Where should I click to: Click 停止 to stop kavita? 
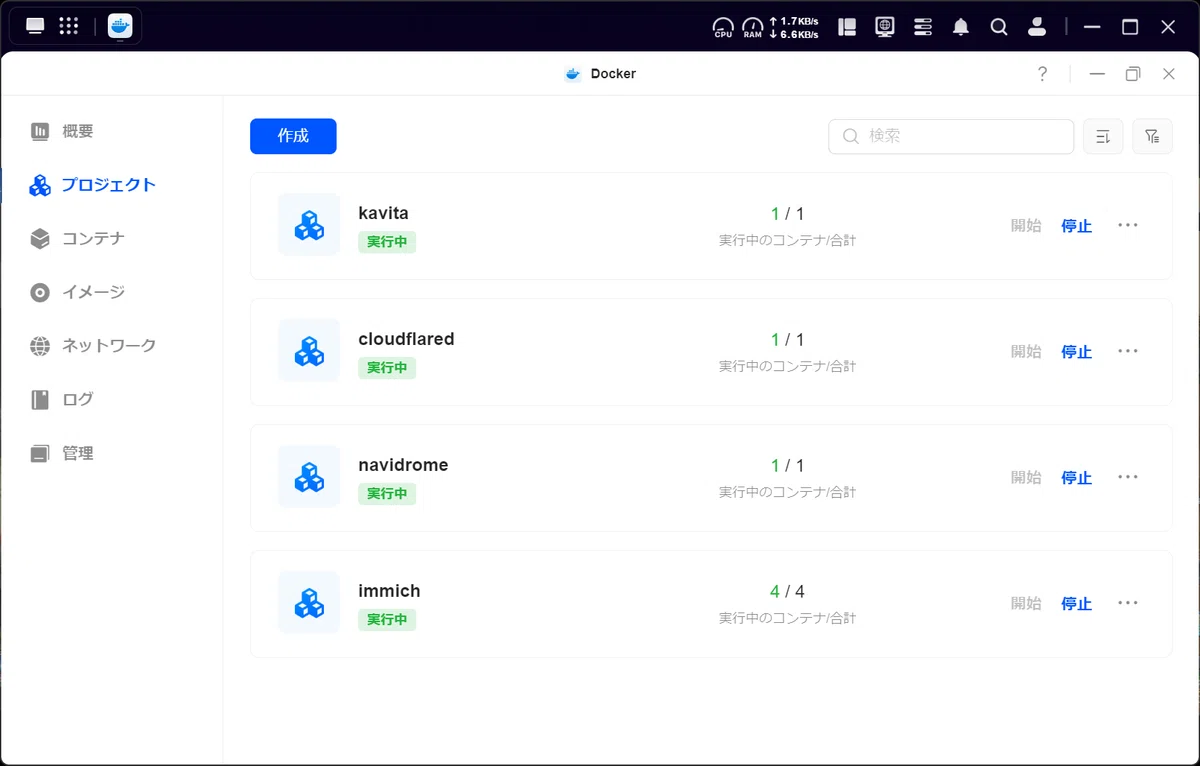click(1076, 226)
